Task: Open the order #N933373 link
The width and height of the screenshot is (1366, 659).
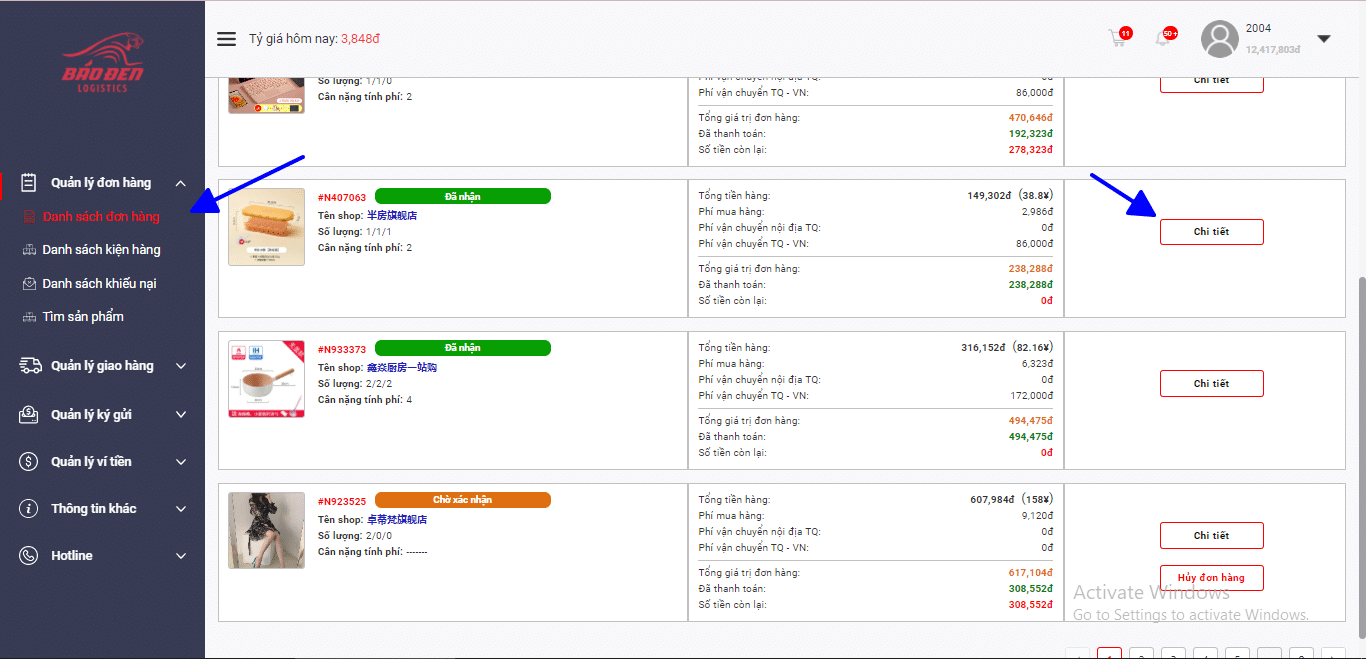Action: point(342,350)
